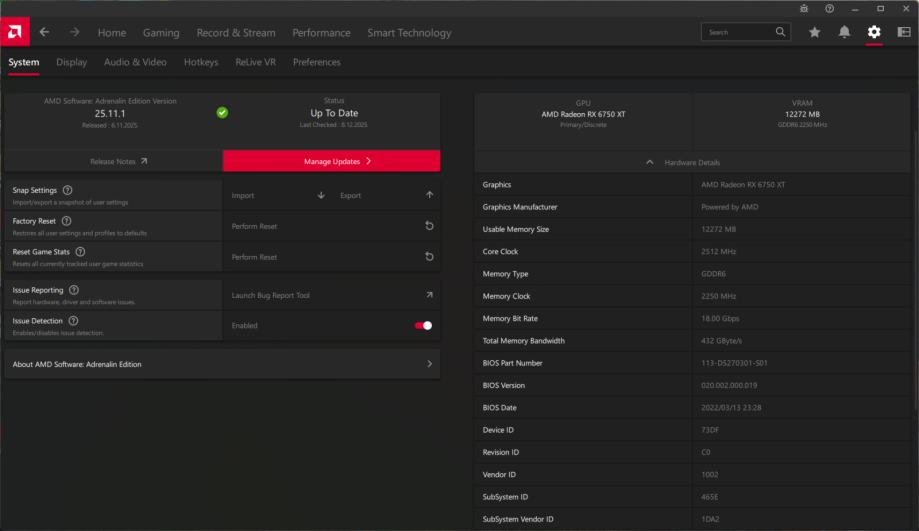Click the Memory Bit Rate value 18.00 Gbps

720,318
